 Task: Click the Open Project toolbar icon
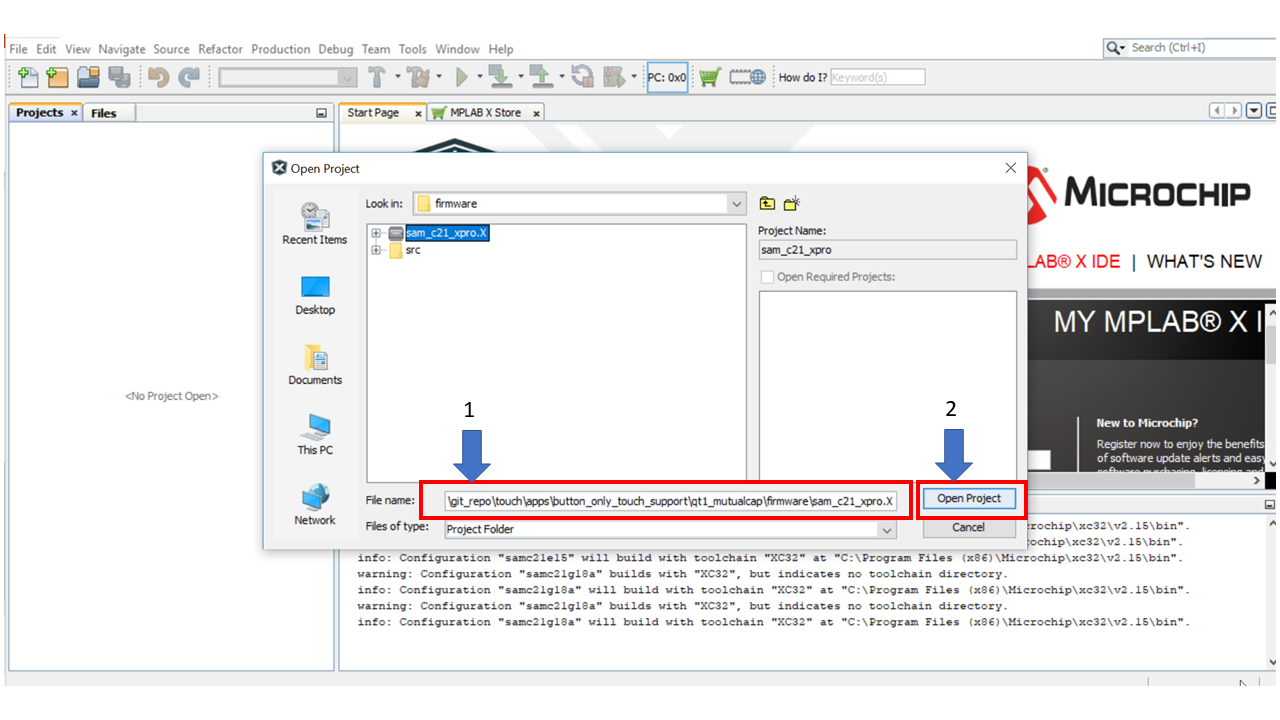(88, 77)
